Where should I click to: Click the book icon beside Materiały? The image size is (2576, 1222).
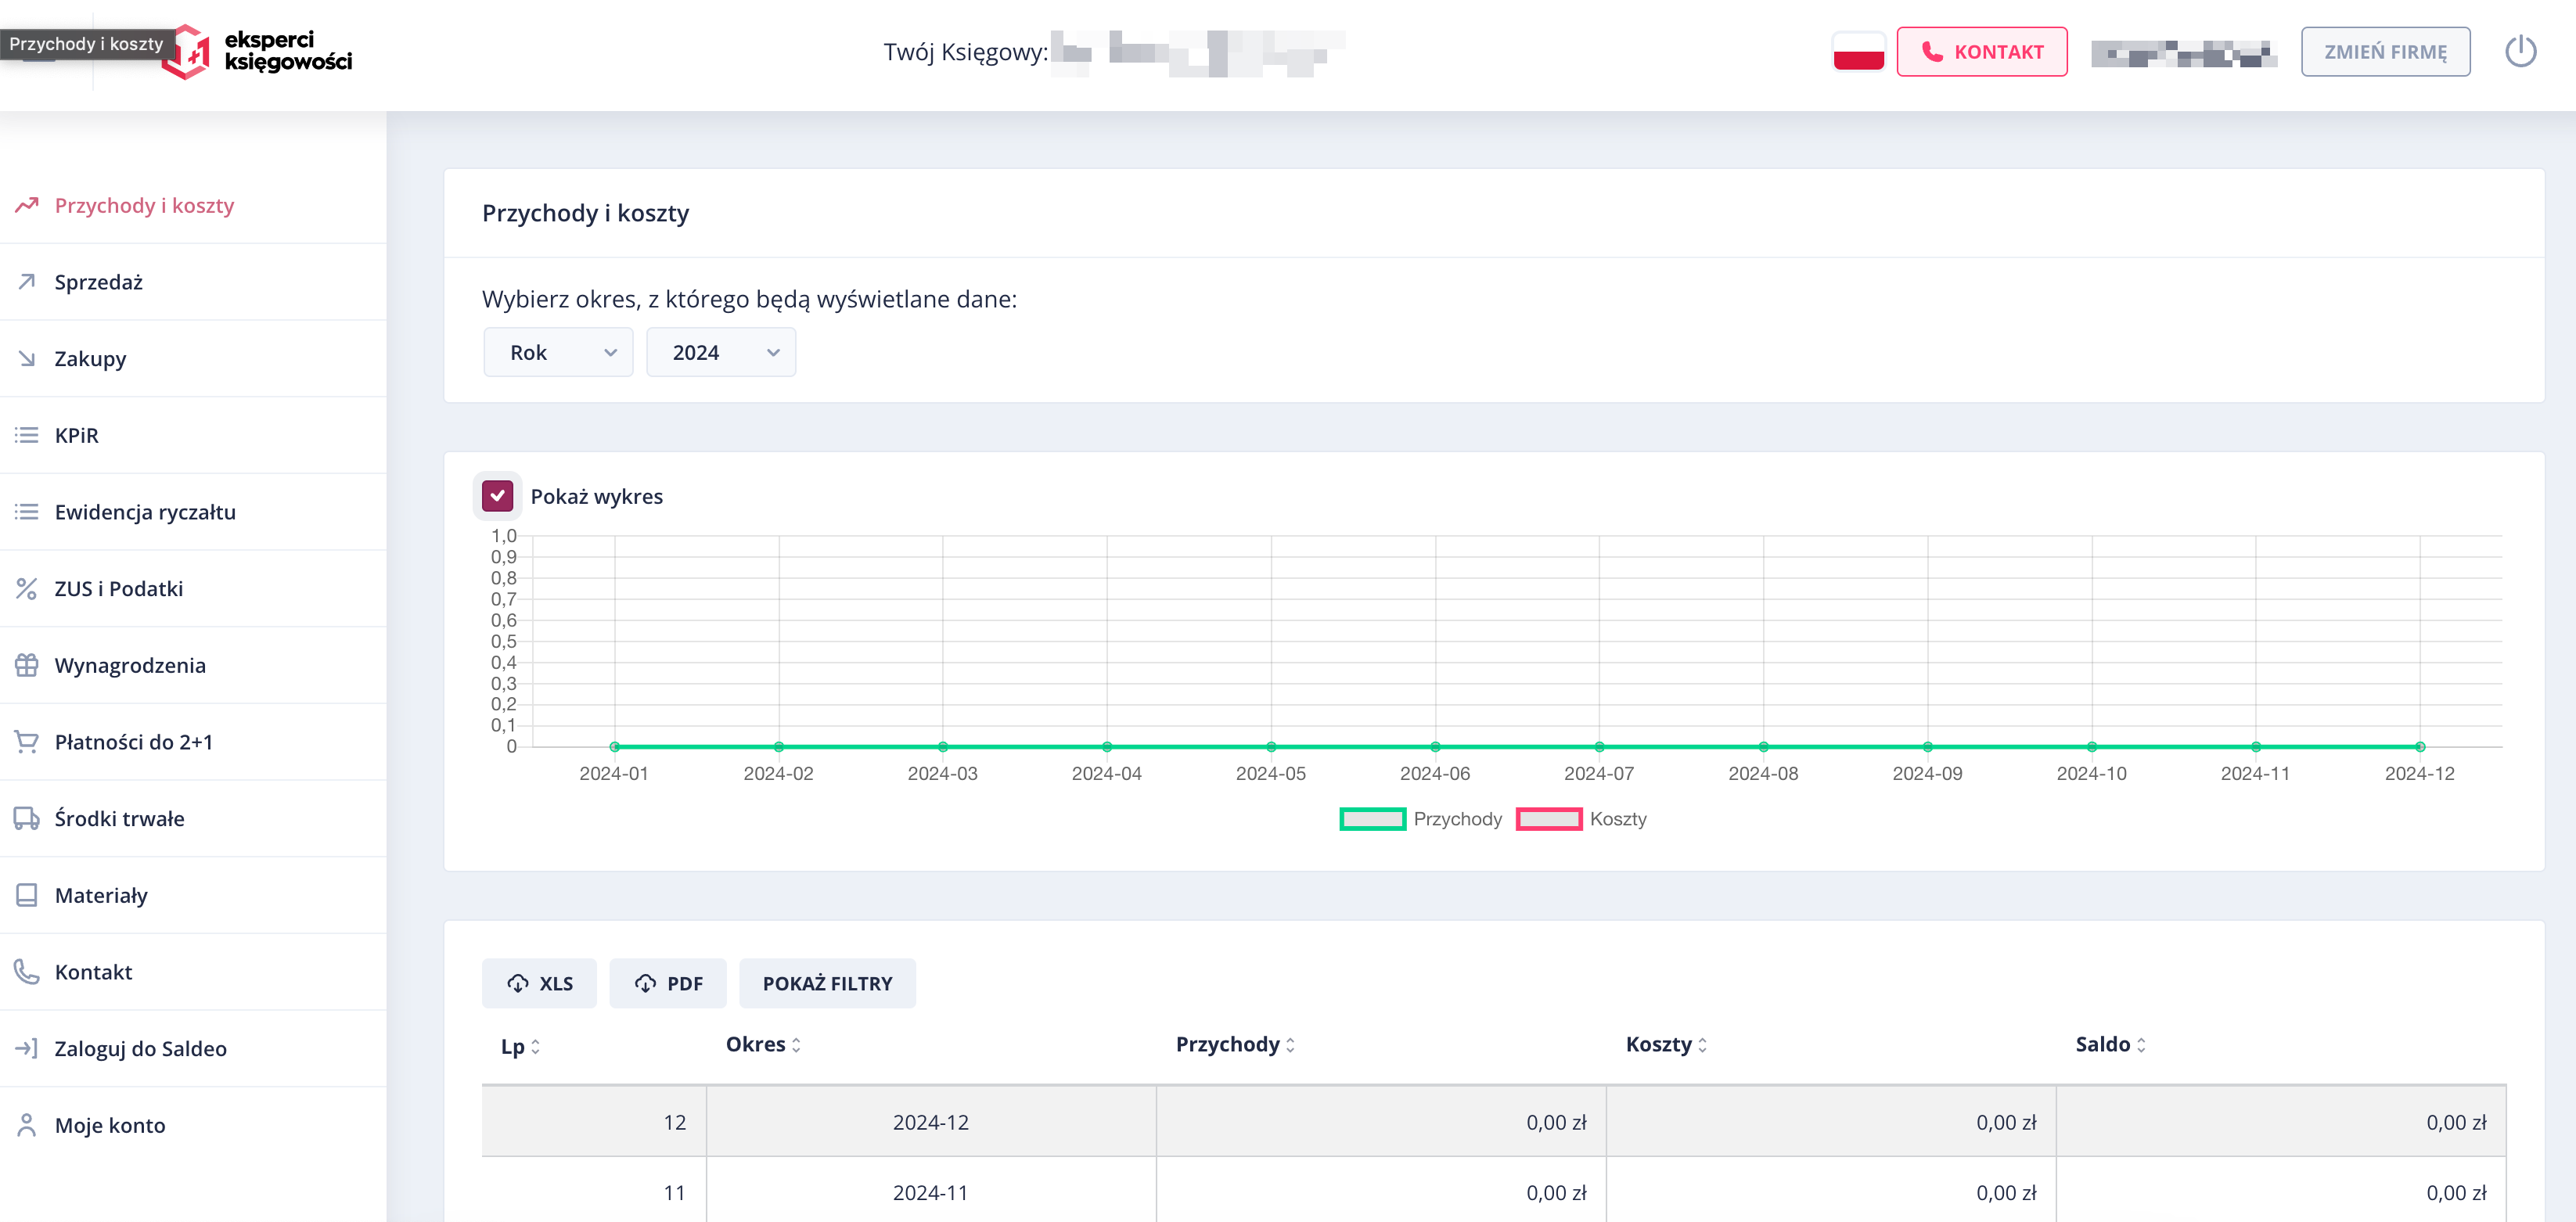27,895
